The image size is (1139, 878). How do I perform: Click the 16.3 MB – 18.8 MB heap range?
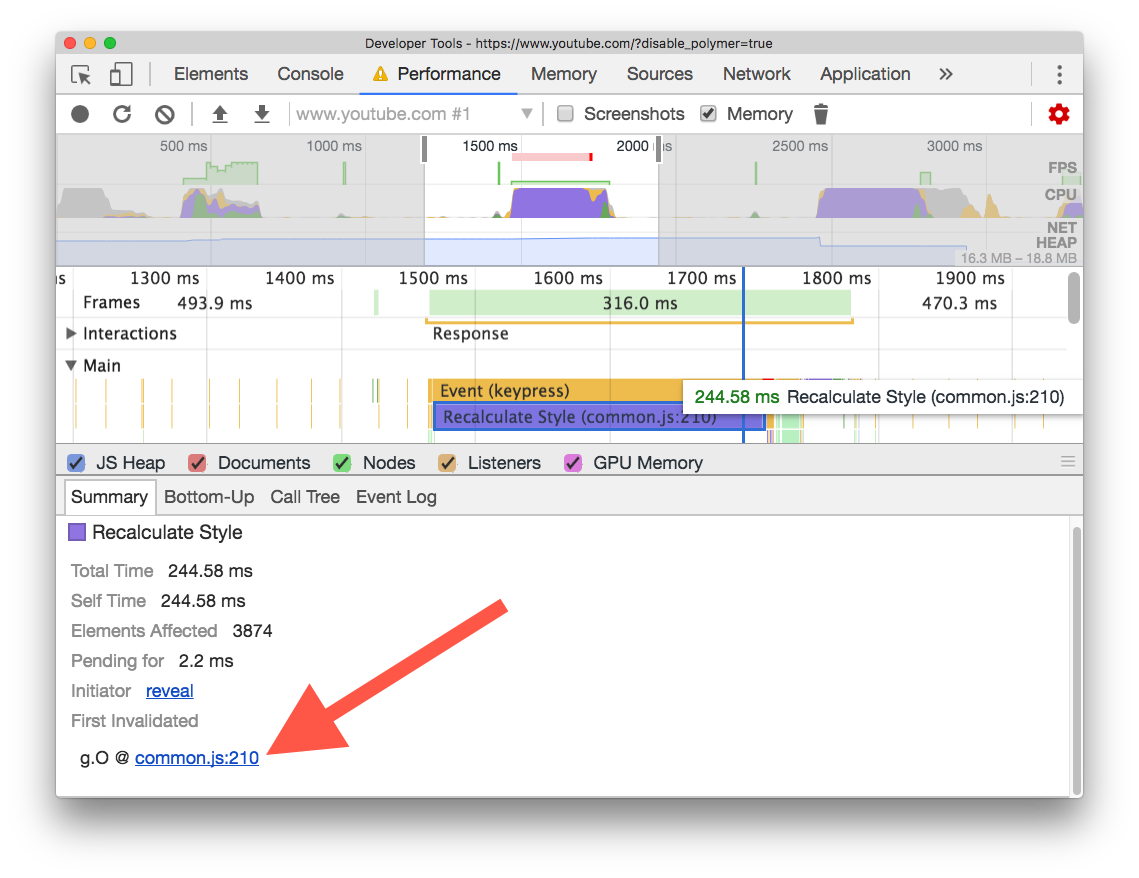point(1018,258)
